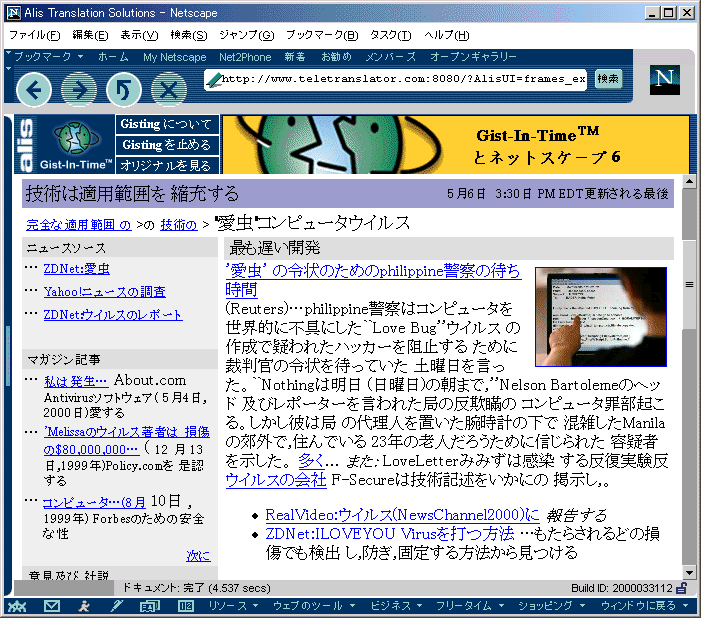Screen dimensions: 701x618
Task: Open the mail envelope icon in taskbar
Action: tap(51, 606)
